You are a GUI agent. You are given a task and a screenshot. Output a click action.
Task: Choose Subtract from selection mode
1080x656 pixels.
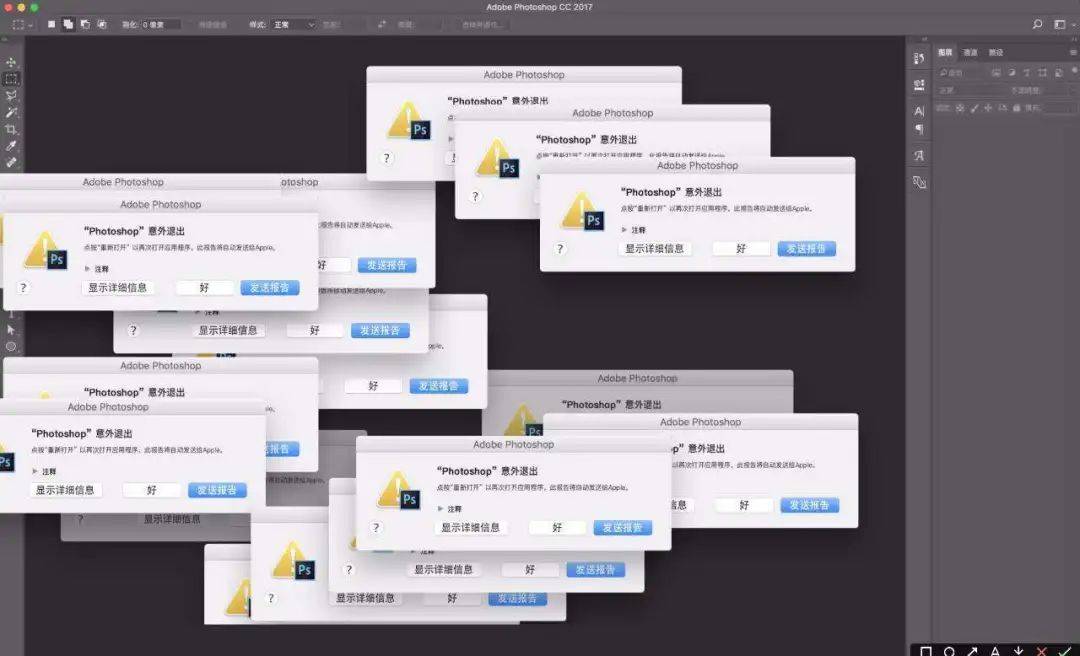coord(85,24)
